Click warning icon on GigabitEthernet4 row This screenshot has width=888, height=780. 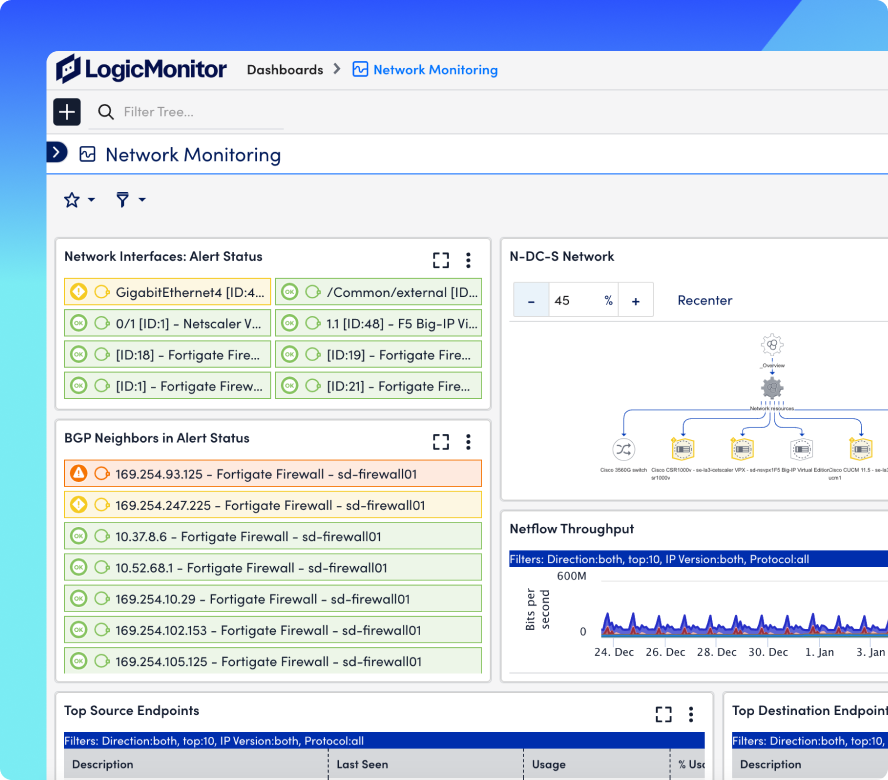[78, 292]
